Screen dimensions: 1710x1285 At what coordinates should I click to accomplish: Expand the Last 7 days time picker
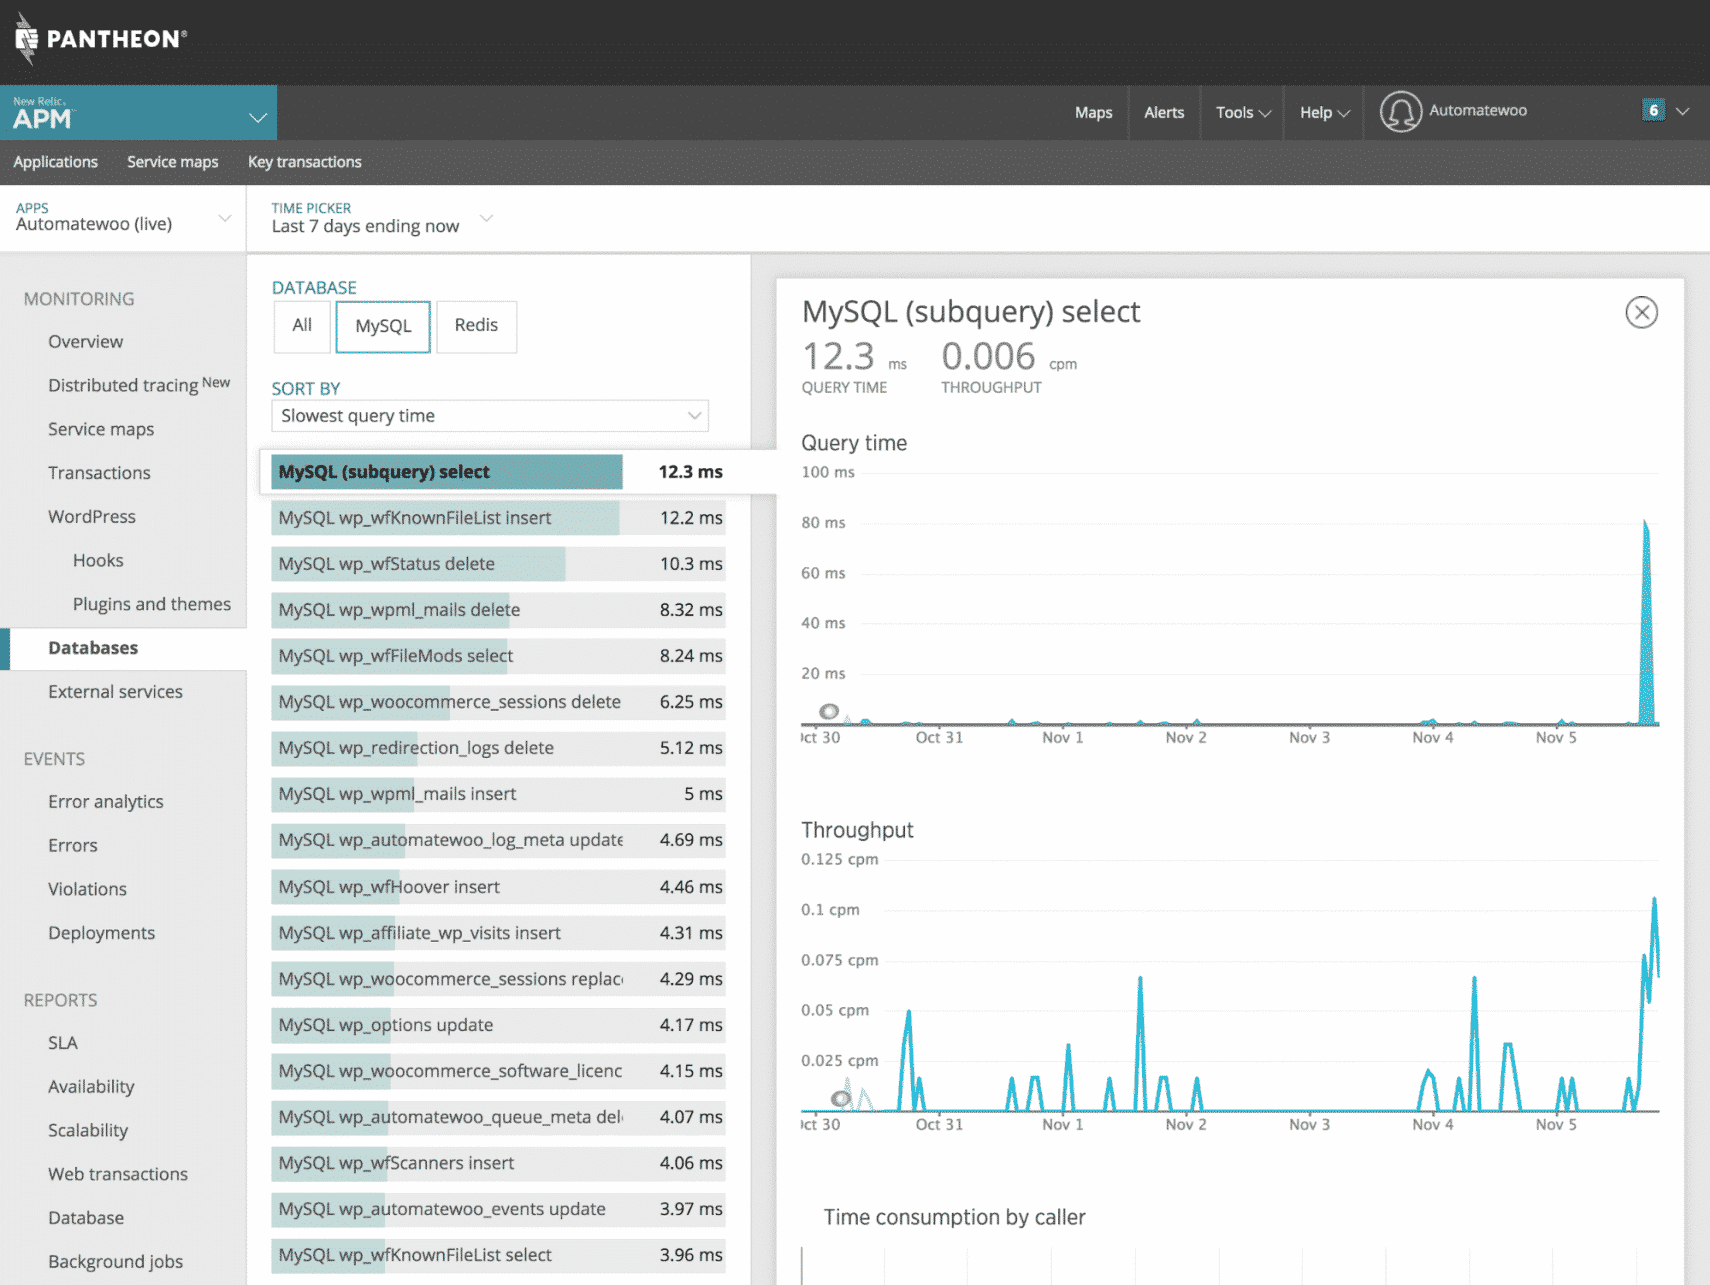[380, 218]
